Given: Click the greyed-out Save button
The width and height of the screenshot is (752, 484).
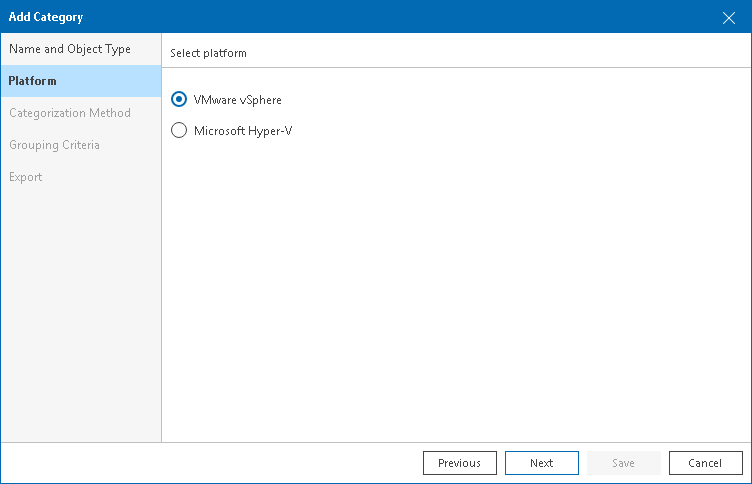Looking at the screenshot, I should (623, 463).
